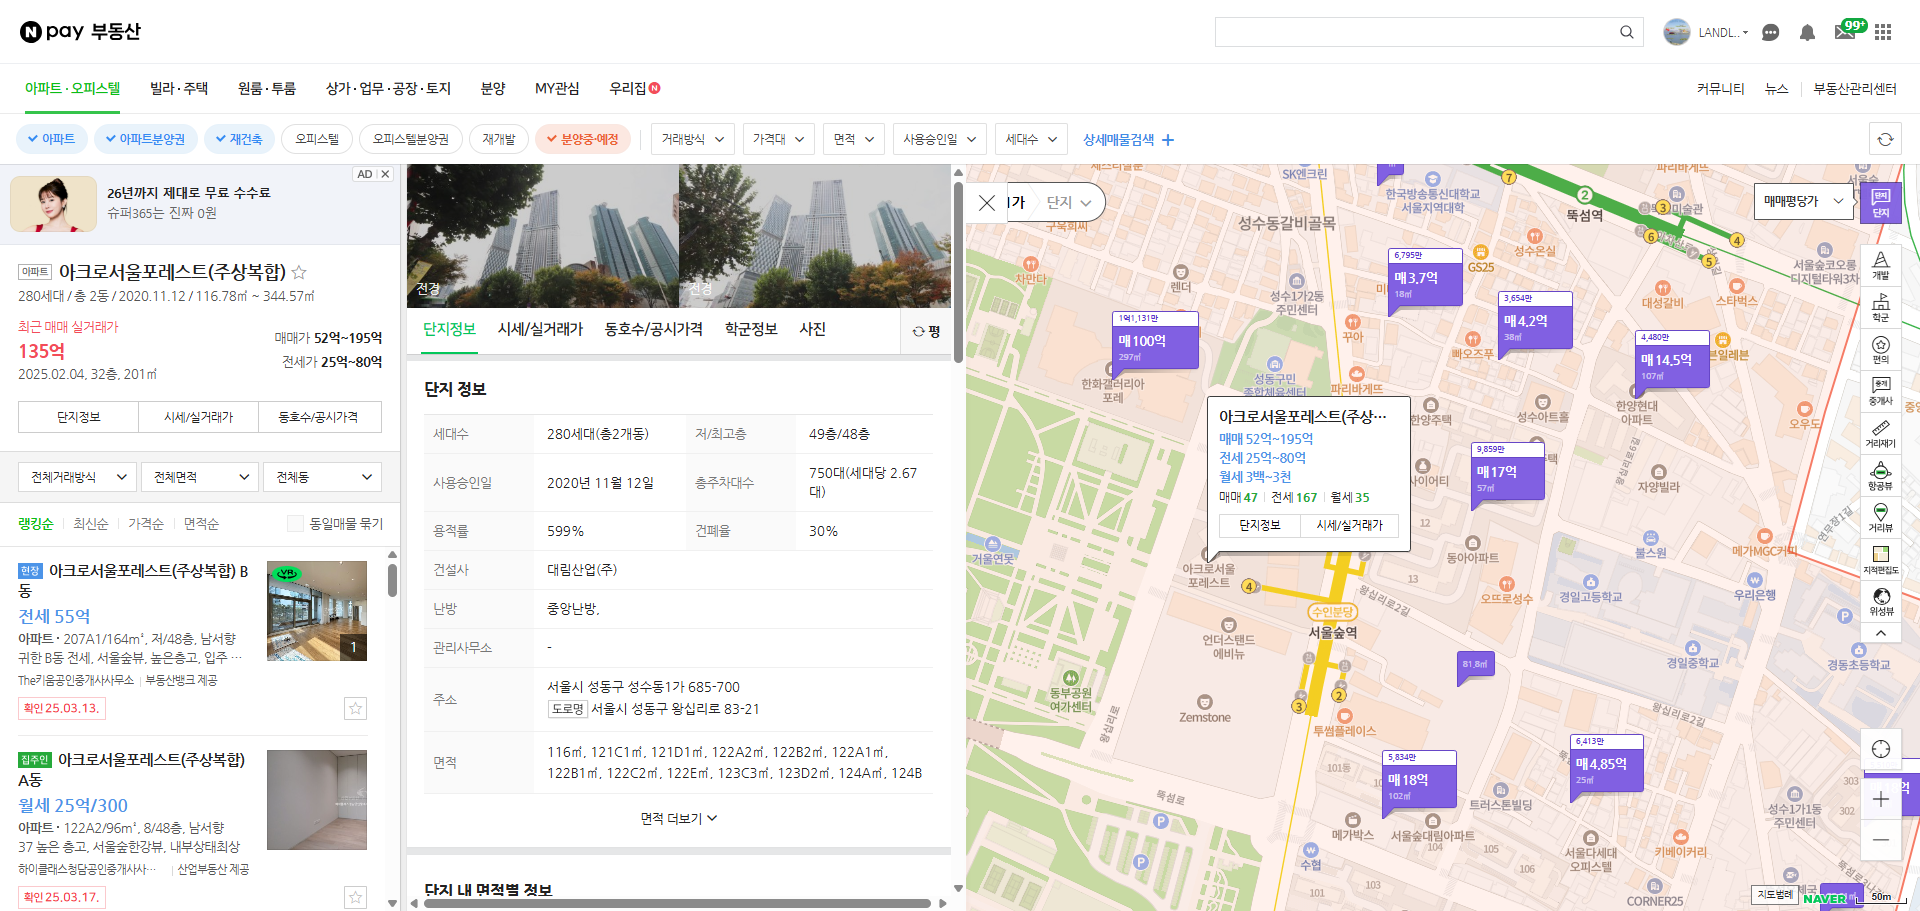Open the chat messages icon
This screenshot has width=1920, height=911.
click(1770, 32)
